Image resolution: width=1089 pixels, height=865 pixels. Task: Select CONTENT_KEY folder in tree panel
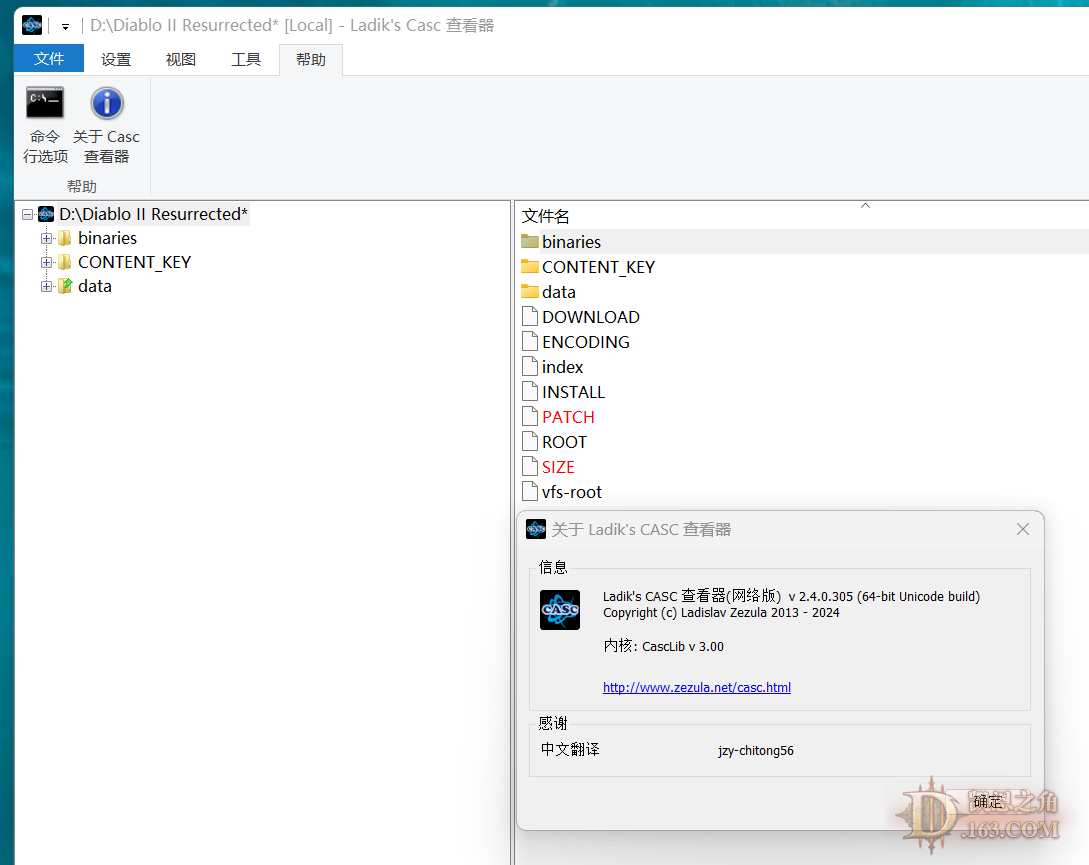click(x=134, y=262)
